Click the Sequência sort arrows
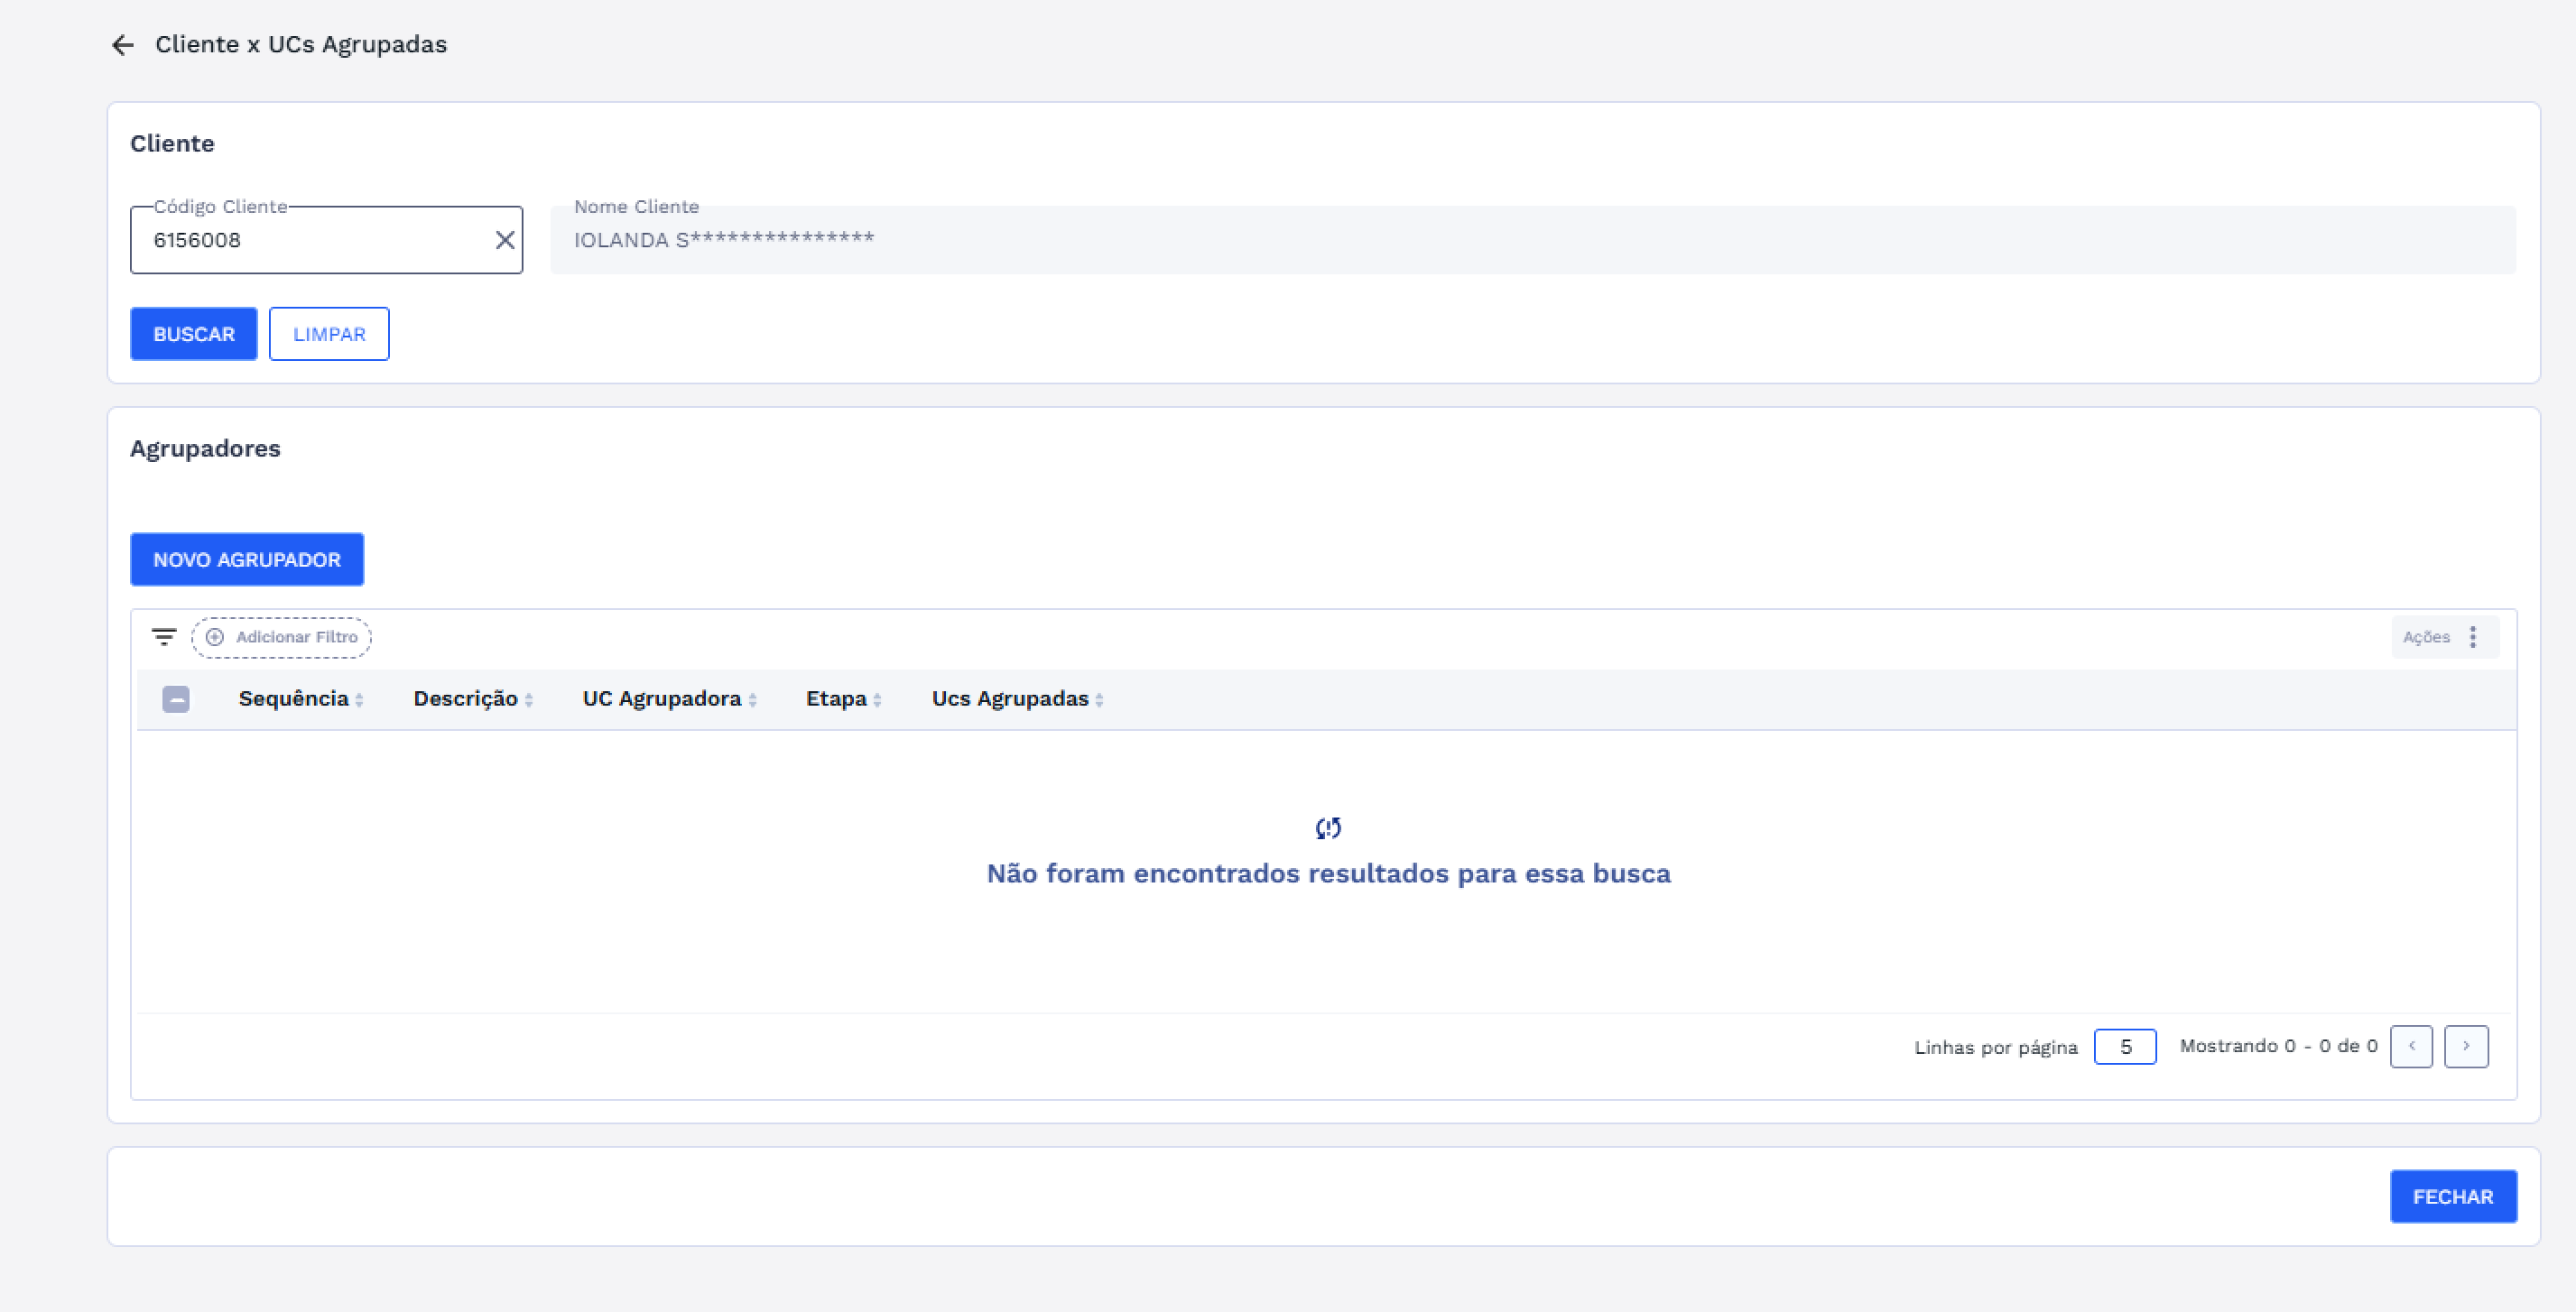The image size is (2576, 1312). click(359, 700)
